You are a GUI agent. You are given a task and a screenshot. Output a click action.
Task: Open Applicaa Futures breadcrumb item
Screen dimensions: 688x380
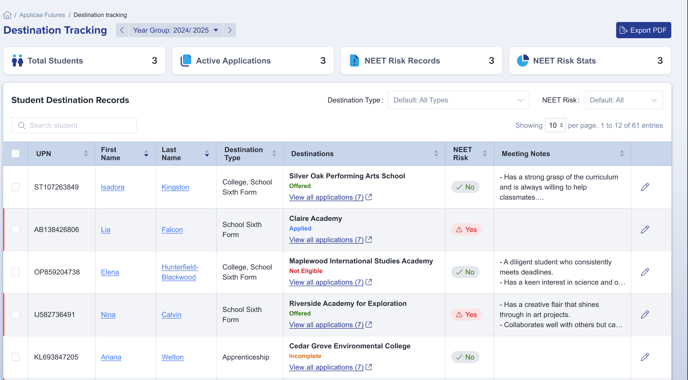[x=42, y=15]
